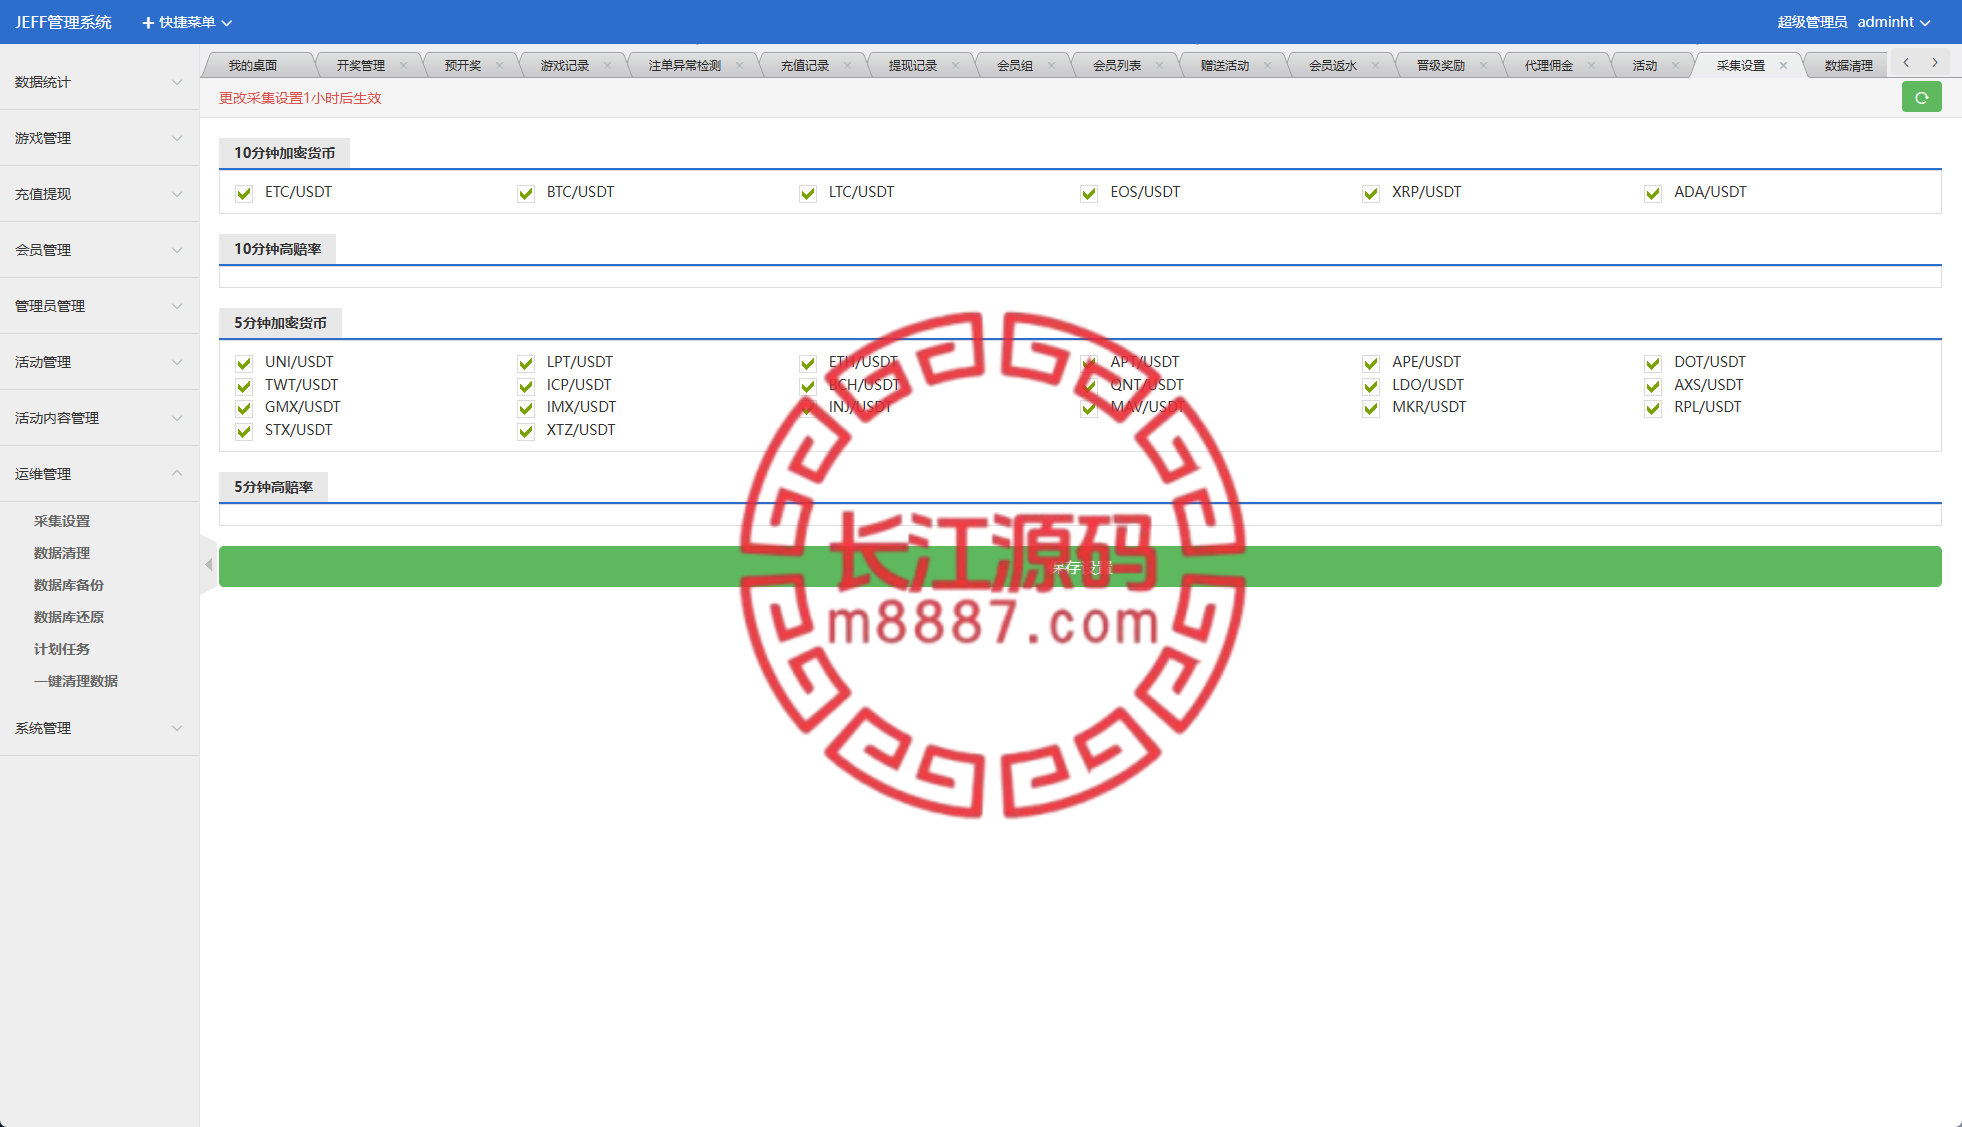Uncheck the BTC/USDT checkbox
The image size is (1962, 1127).
[526, 193]
